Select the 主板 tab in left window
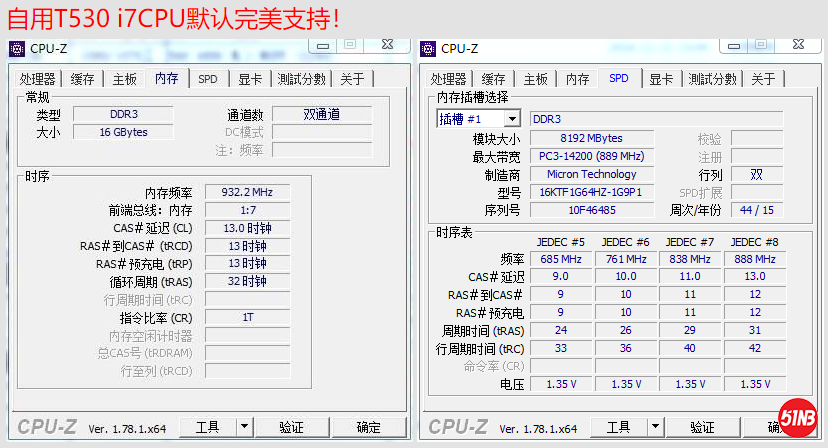The height and width of the screenshot is (448, 828). 125,79
